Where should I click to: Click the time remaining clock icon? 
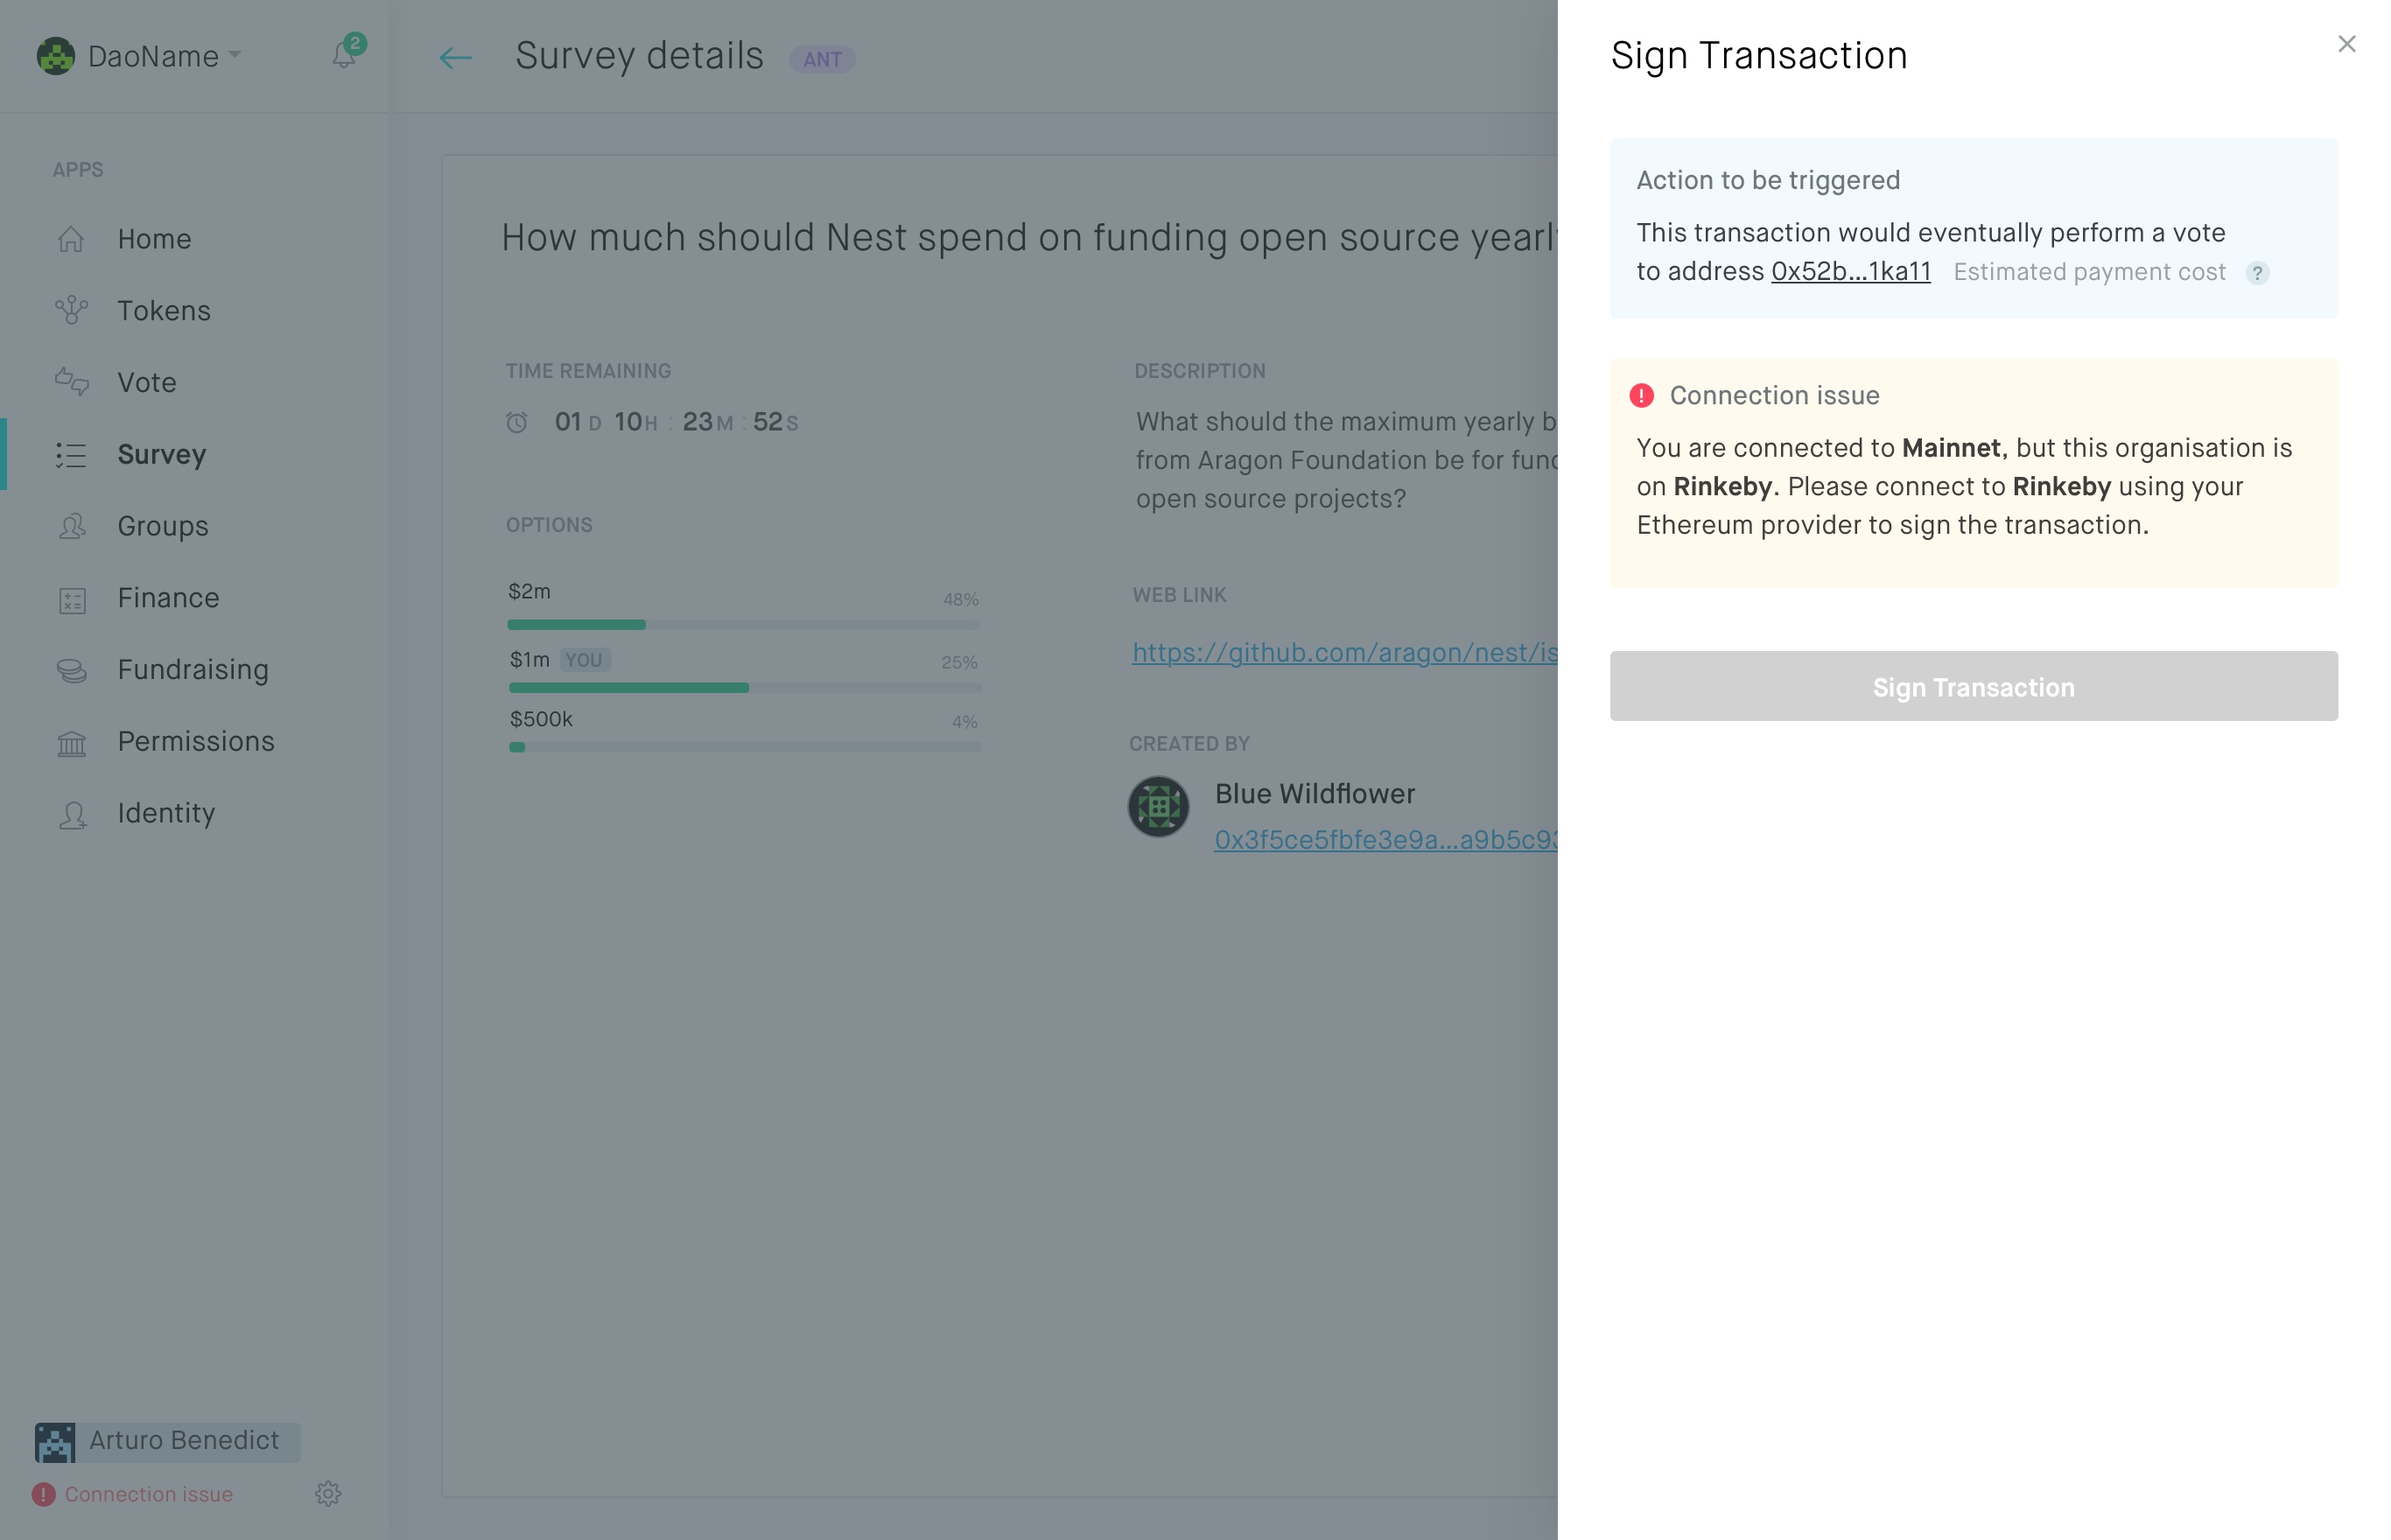pos(516,423)
